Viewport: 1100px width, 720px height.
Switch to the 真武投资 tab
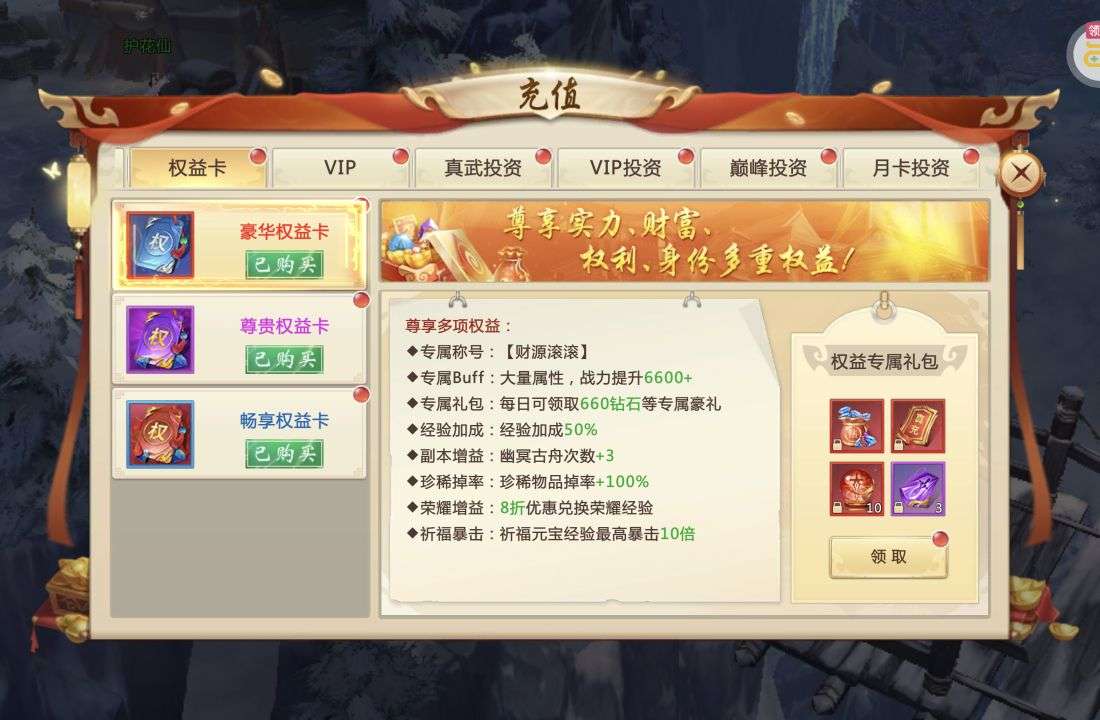[x=483, y=168]
